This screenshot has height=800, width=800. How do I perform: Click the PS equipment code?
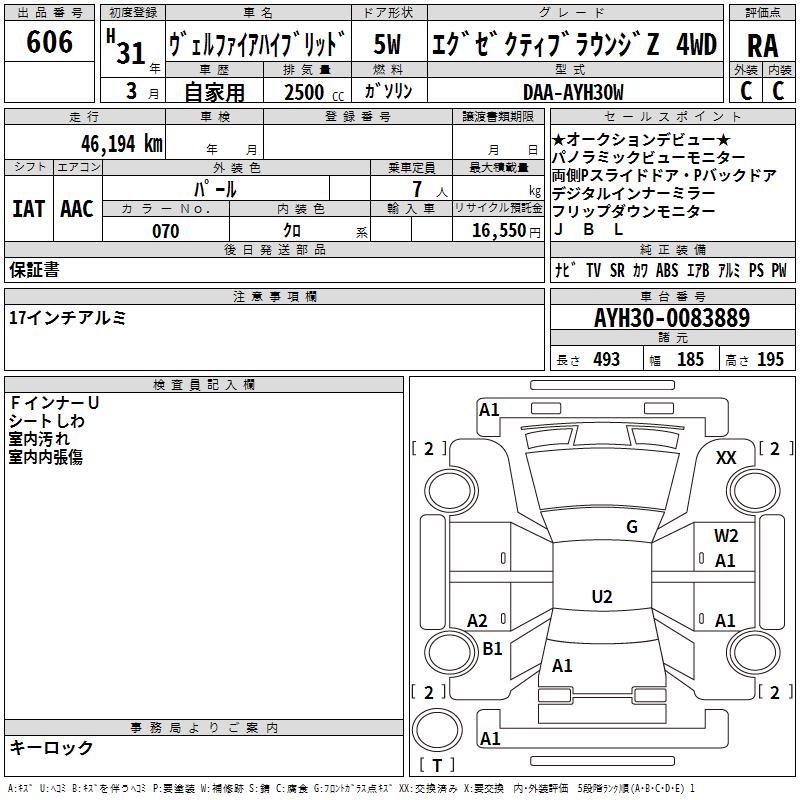coord(756,270)
